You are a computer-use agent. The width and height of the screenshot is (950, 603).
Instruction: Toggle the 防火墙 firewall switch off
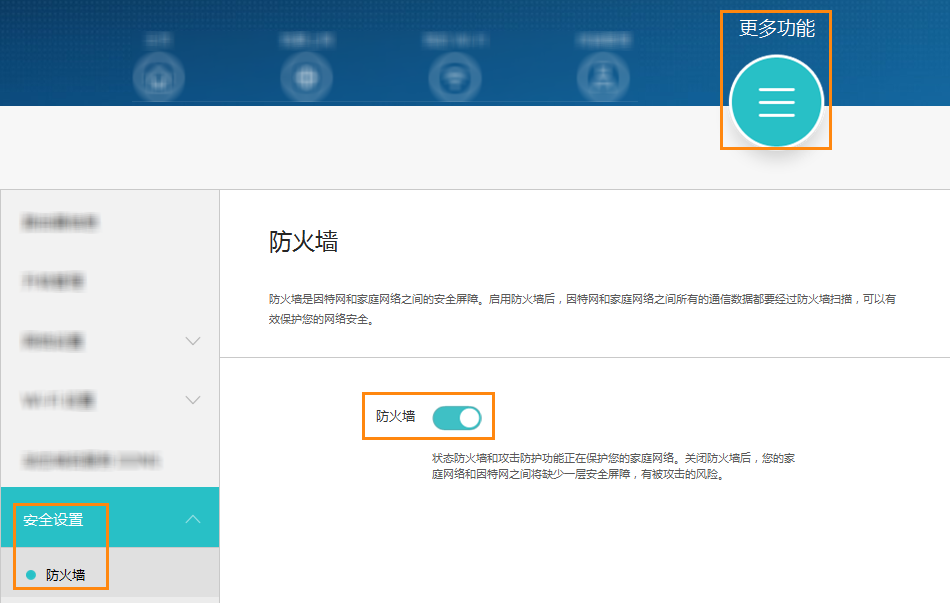click(457, 417)
